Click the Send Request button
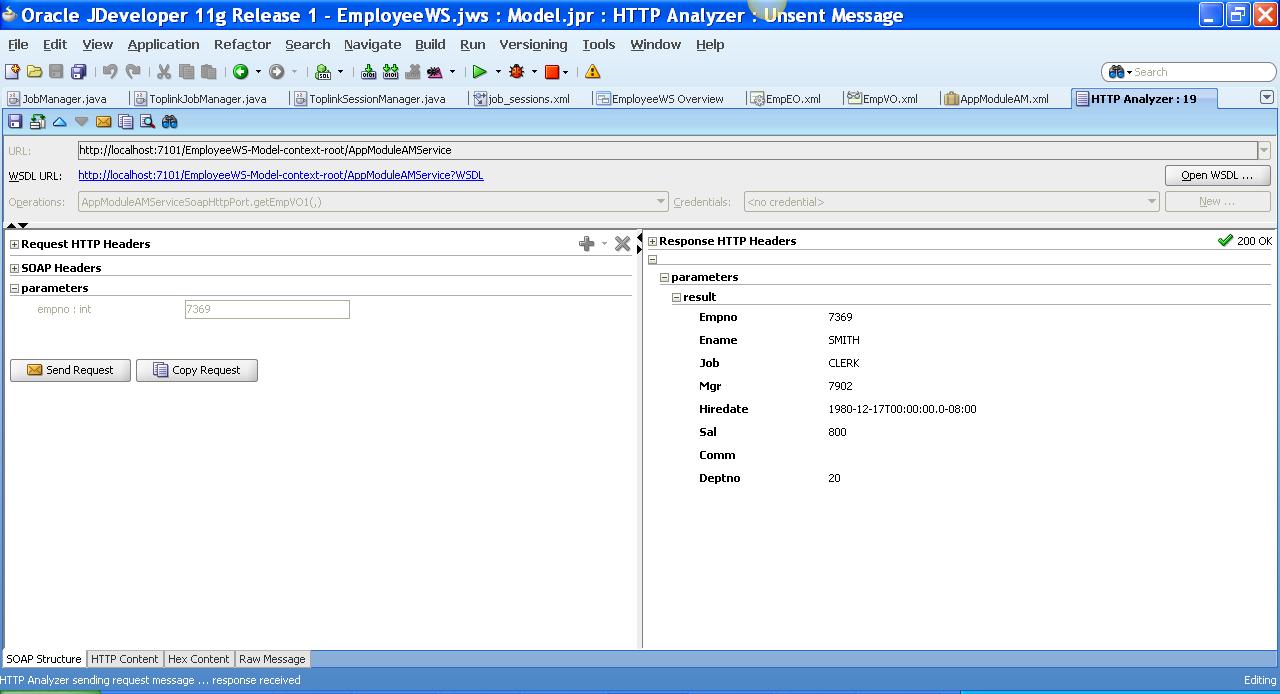This screenshot has width=1280, height=694. pyautogui.click(x=70, y=370)
